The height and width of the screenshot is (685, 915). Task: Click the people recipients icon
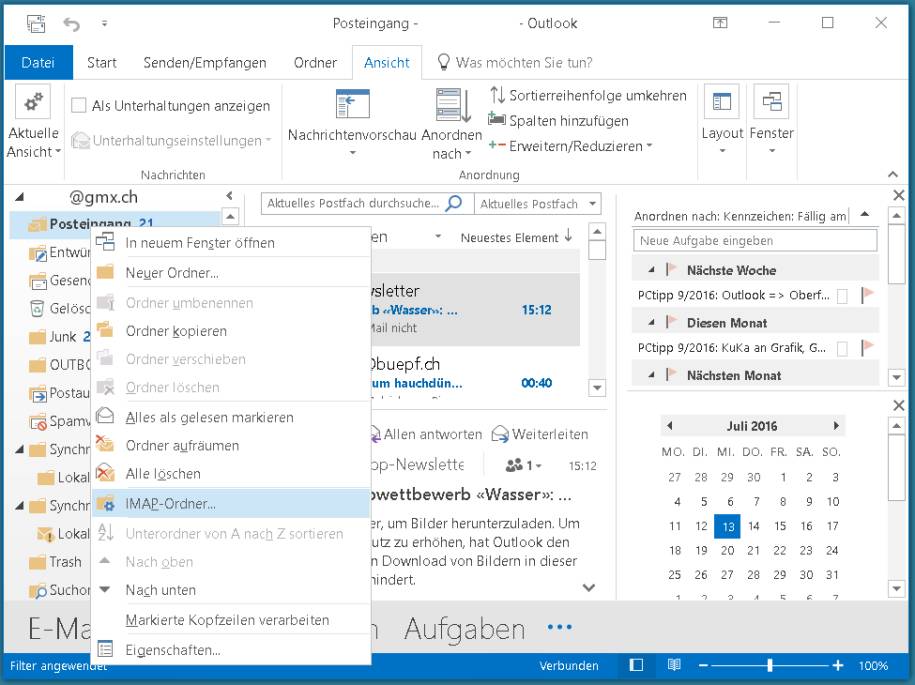(514, 465)
